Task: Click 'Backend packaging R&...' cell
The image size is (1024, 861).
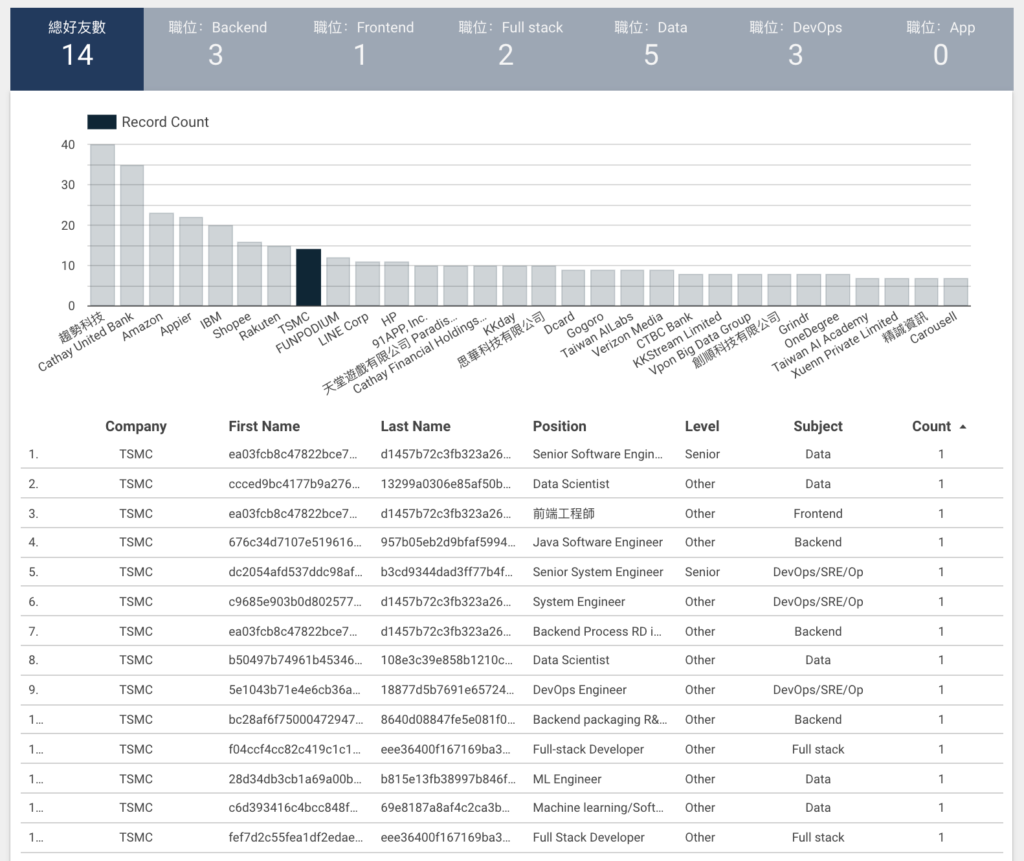Action: (600, 719)
